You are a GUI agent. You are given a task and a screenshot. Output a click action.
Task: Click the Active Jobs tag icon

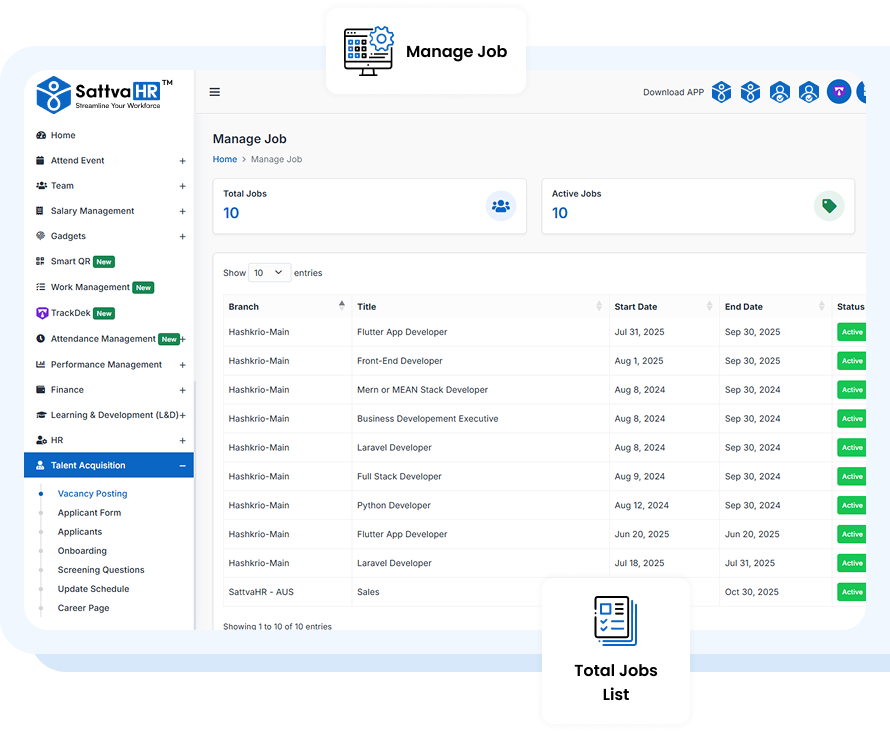click(829, 206)
